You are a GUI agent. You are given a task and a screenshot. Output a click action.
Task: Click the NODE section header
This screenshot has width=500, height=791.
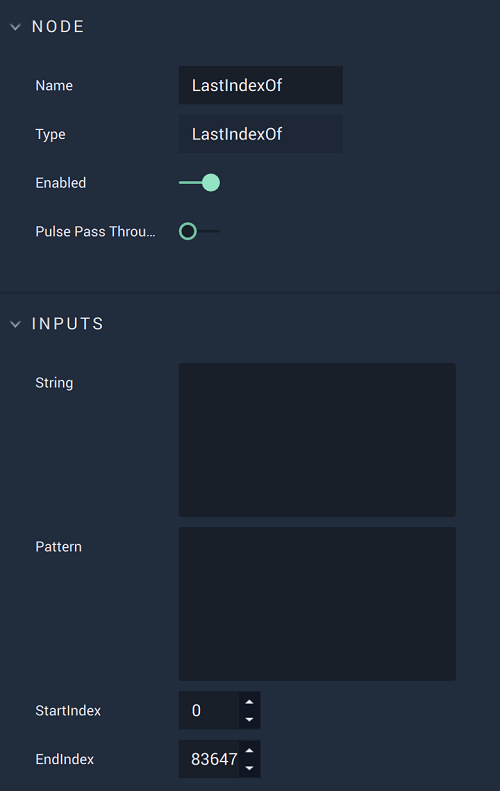[x=58, y=27]
